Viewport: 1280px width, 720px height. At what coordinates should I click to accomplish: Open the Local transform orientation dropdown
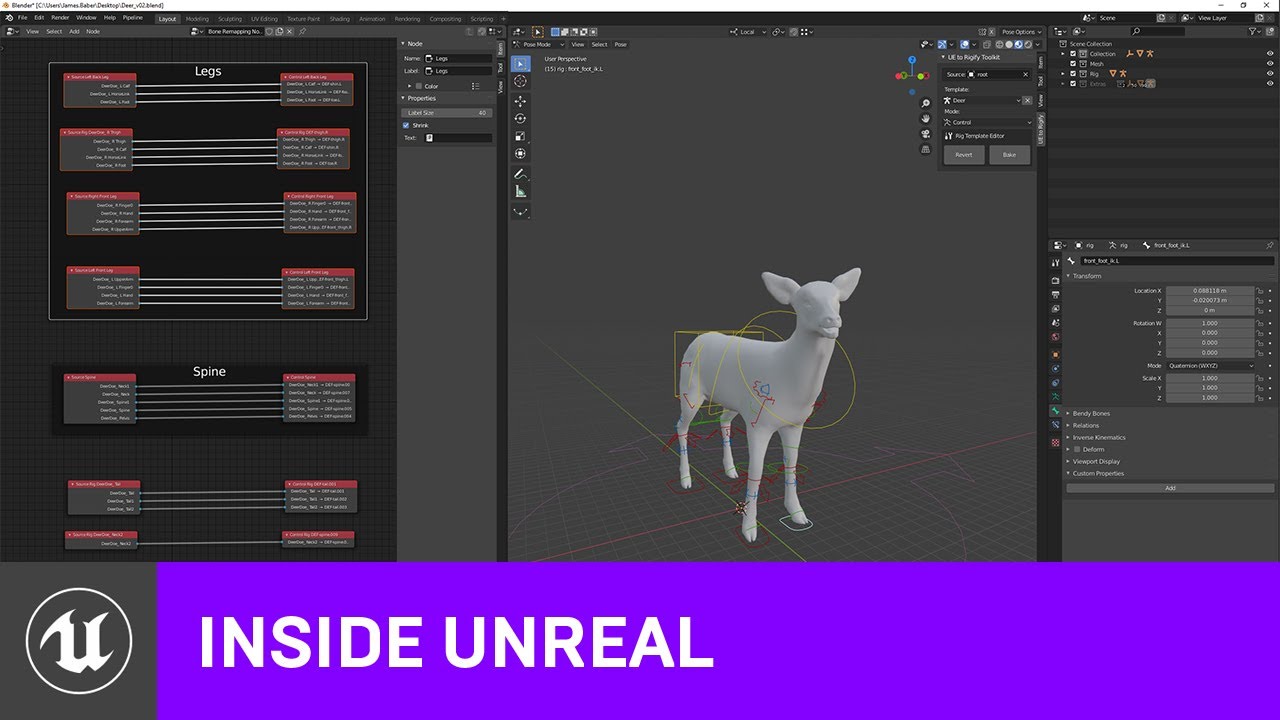click(x=746, y=32)
